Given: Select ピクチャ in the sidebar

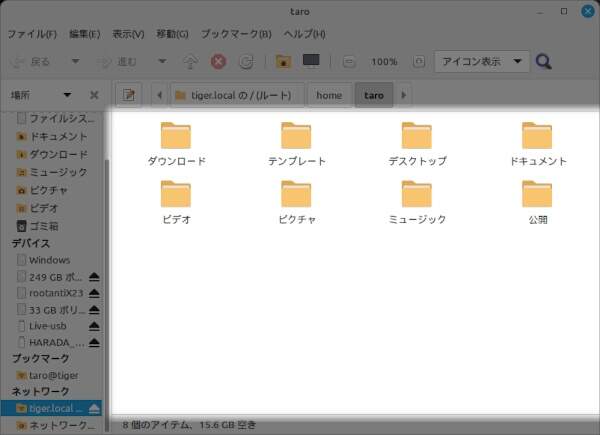Looking at the screenshot, I should click(42, 190).
